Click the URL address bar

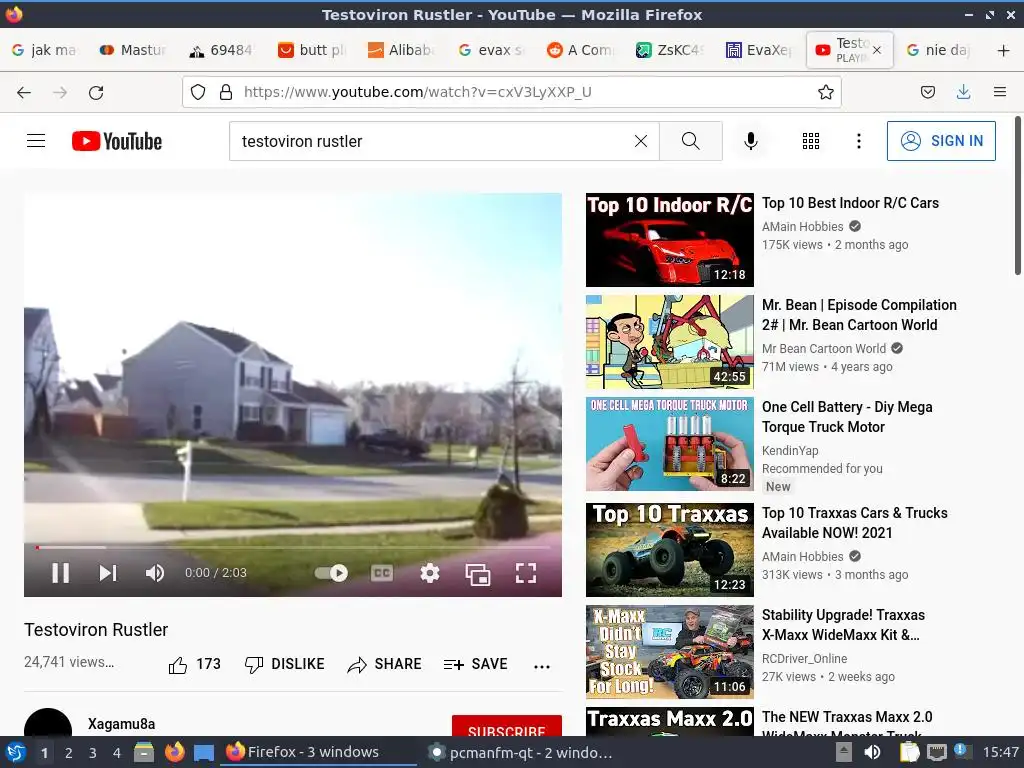(511, 92)
